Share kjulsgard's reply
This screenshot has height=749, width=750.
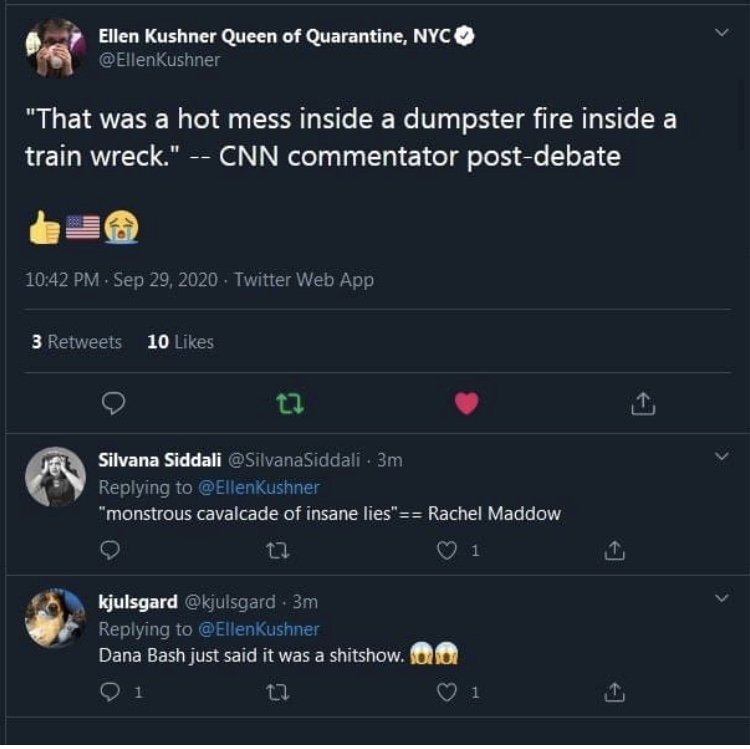pos(617,691)
